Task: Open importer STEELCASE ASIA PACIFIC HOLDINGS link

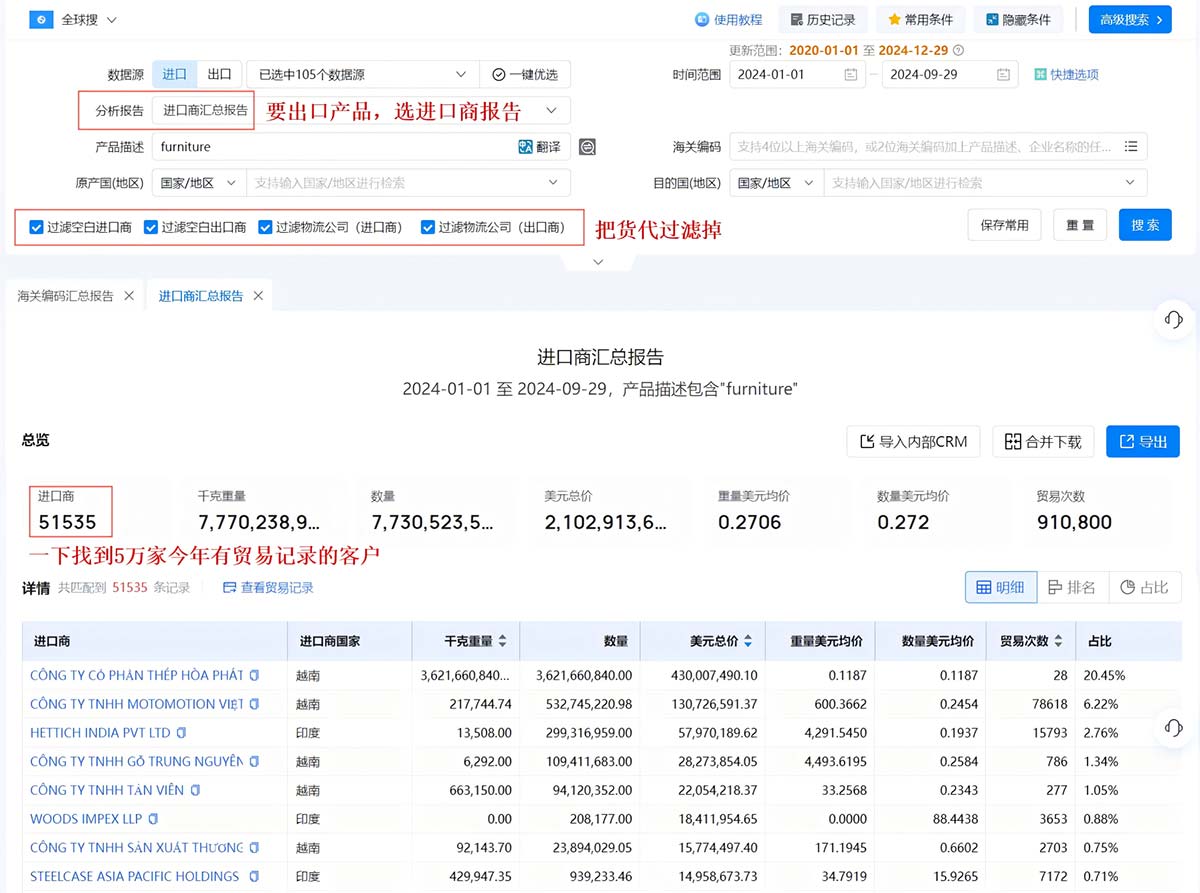Action: pos(135,876)
